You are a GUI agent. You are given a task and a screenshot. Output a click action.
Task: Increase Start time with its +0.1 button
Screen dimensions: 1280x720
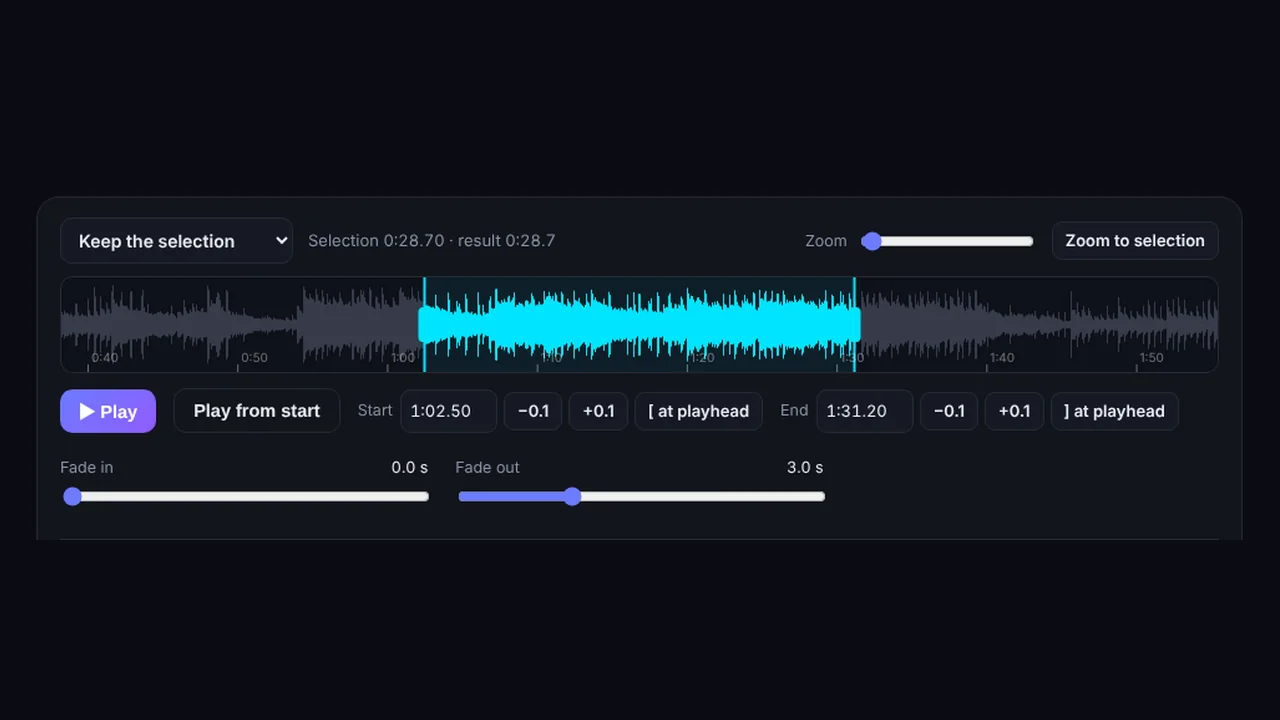pyautogui.click(x=599, y=411)
